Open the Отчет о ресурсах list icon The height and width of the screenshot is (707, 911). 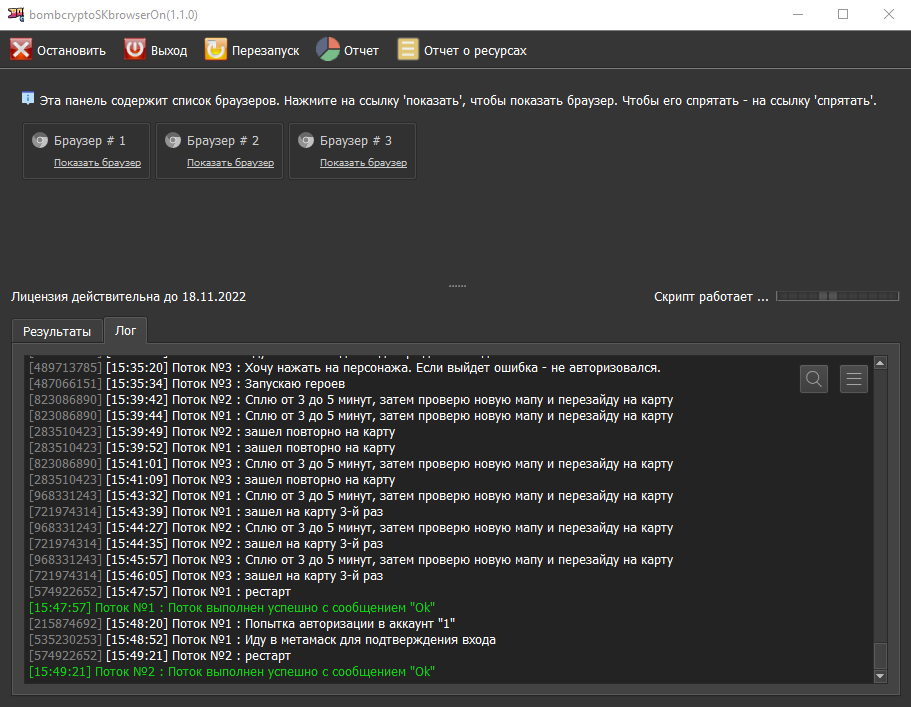click(408, 49)
